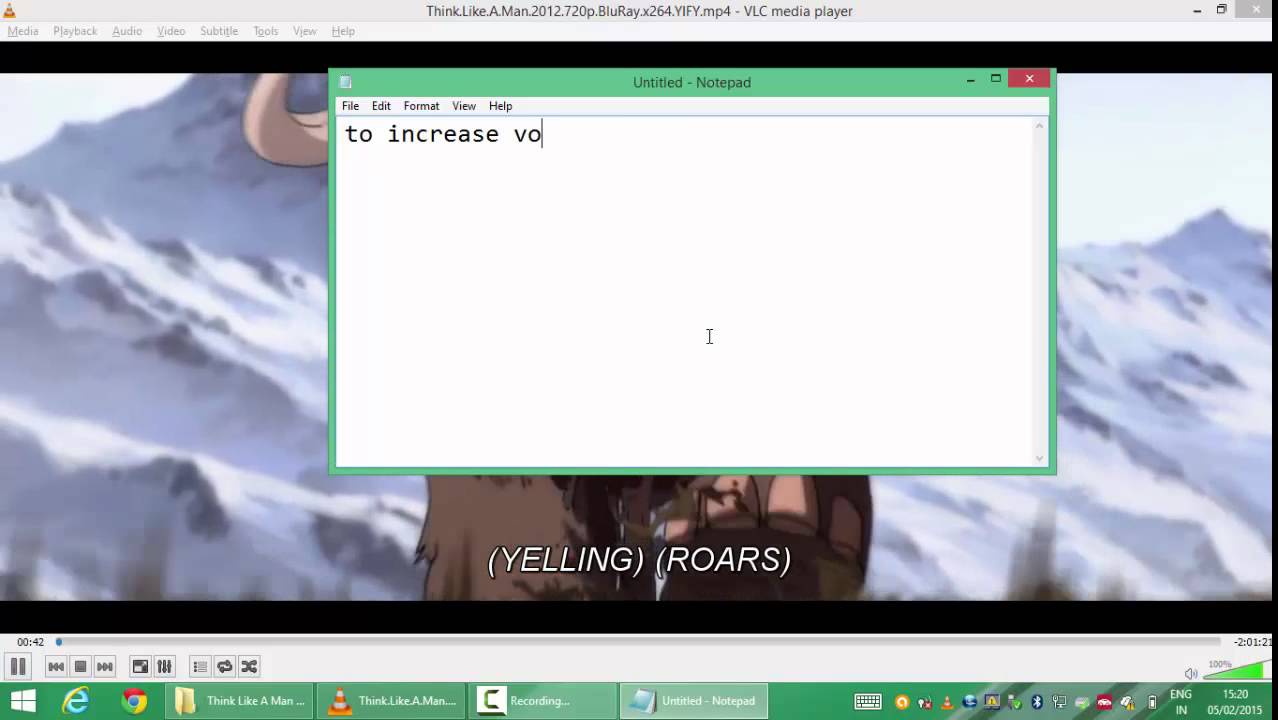Screen dimensions: 1278x720
Task: Open Notepad Format menu
Action: pos(421,106)
